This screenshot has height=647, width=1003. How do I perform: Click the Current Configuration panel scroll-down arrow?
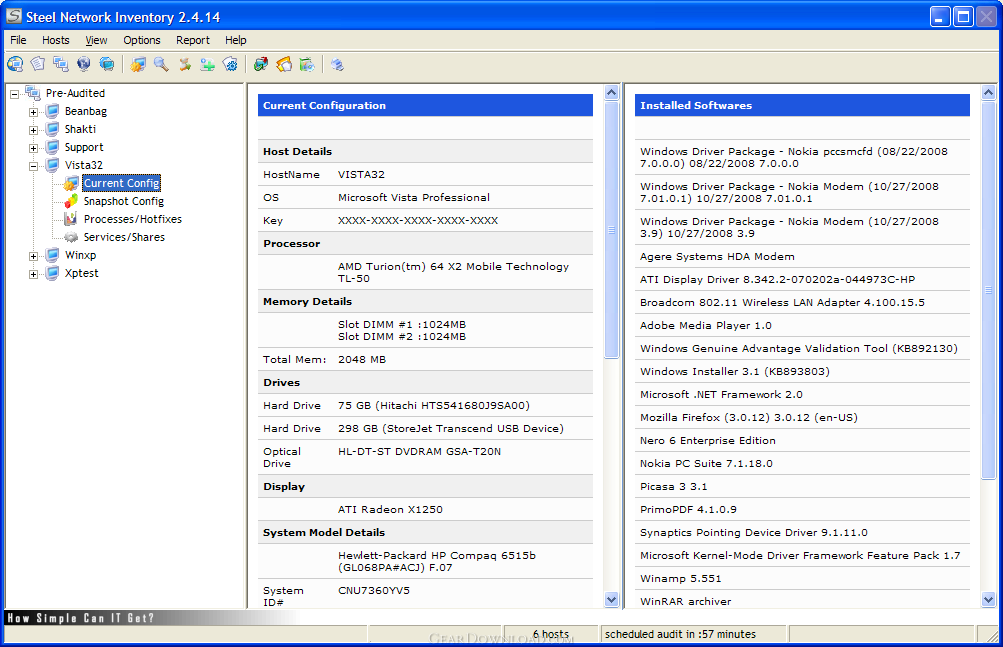[x=612, y=600]
